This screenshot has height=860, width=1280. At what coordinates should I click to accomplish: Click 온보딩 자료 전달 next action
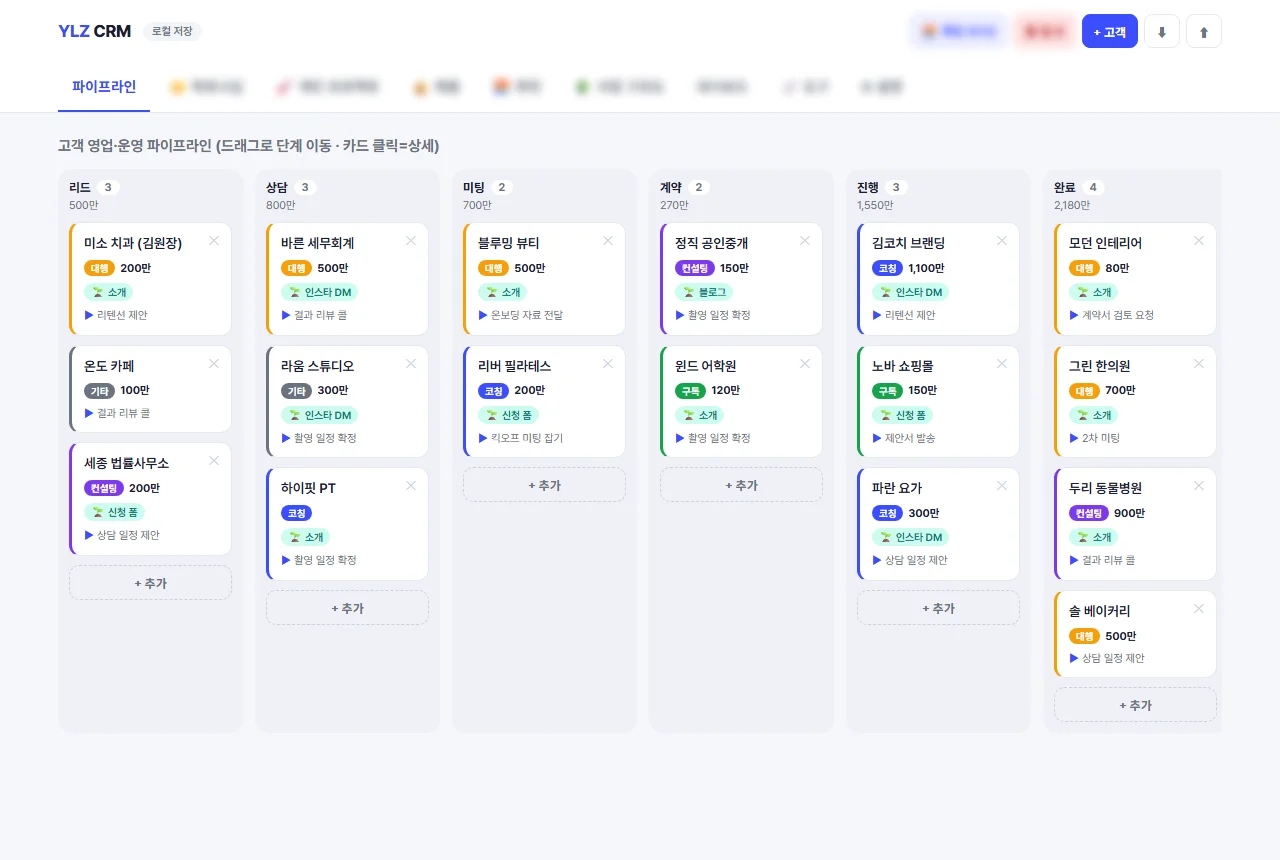[520, 315]
